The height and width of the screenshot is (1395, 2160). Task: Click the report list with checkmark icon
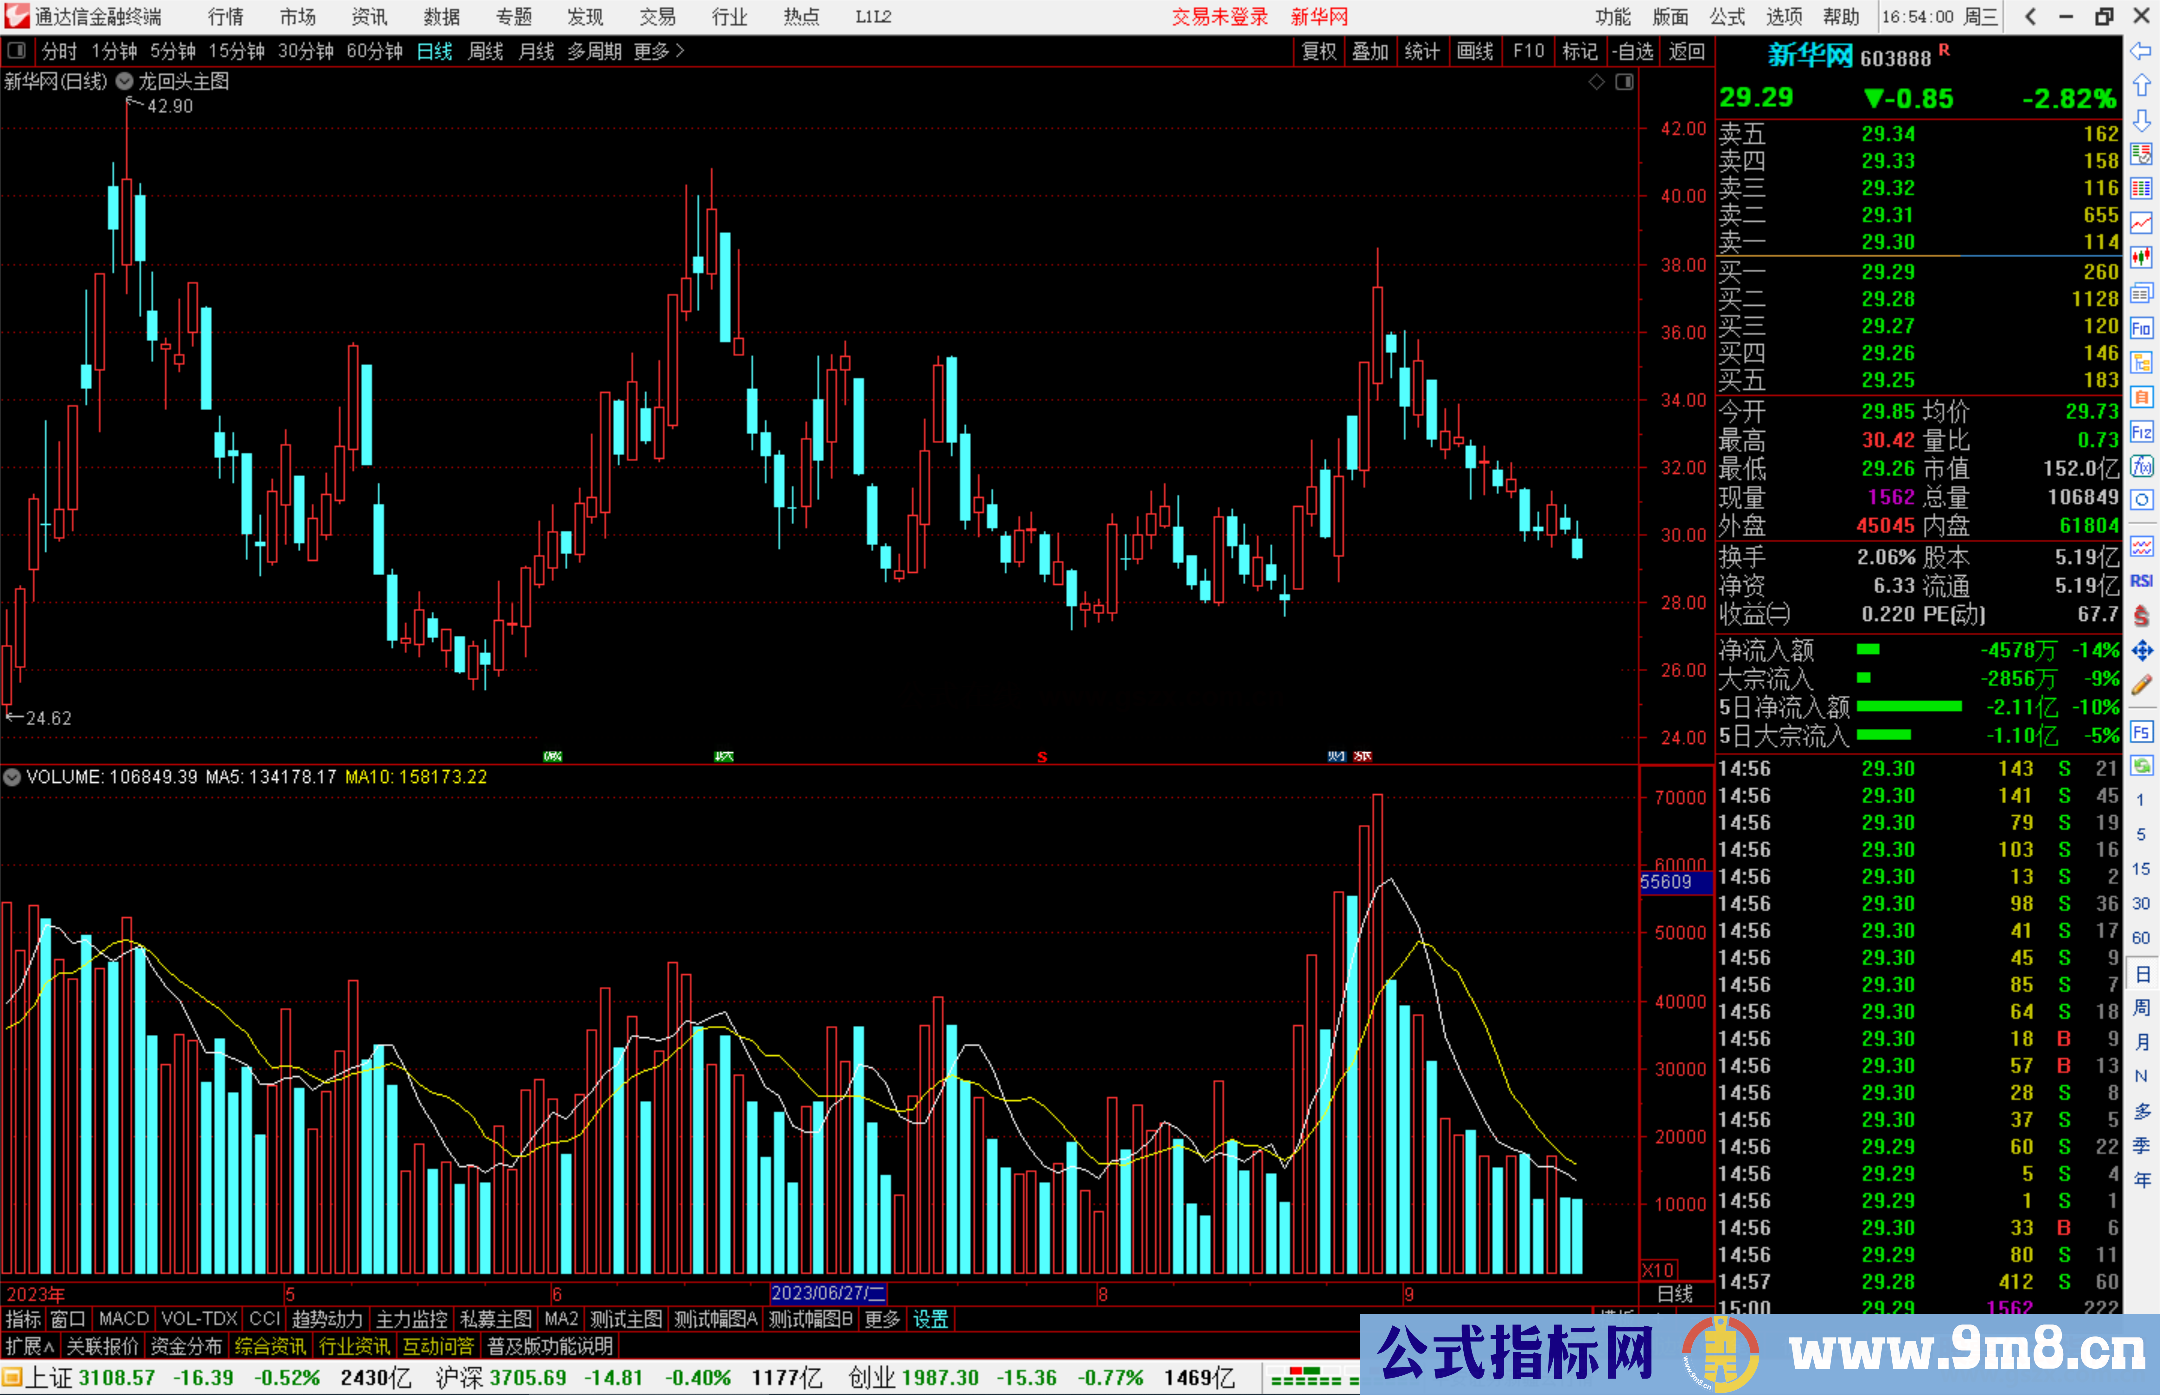2141,154
